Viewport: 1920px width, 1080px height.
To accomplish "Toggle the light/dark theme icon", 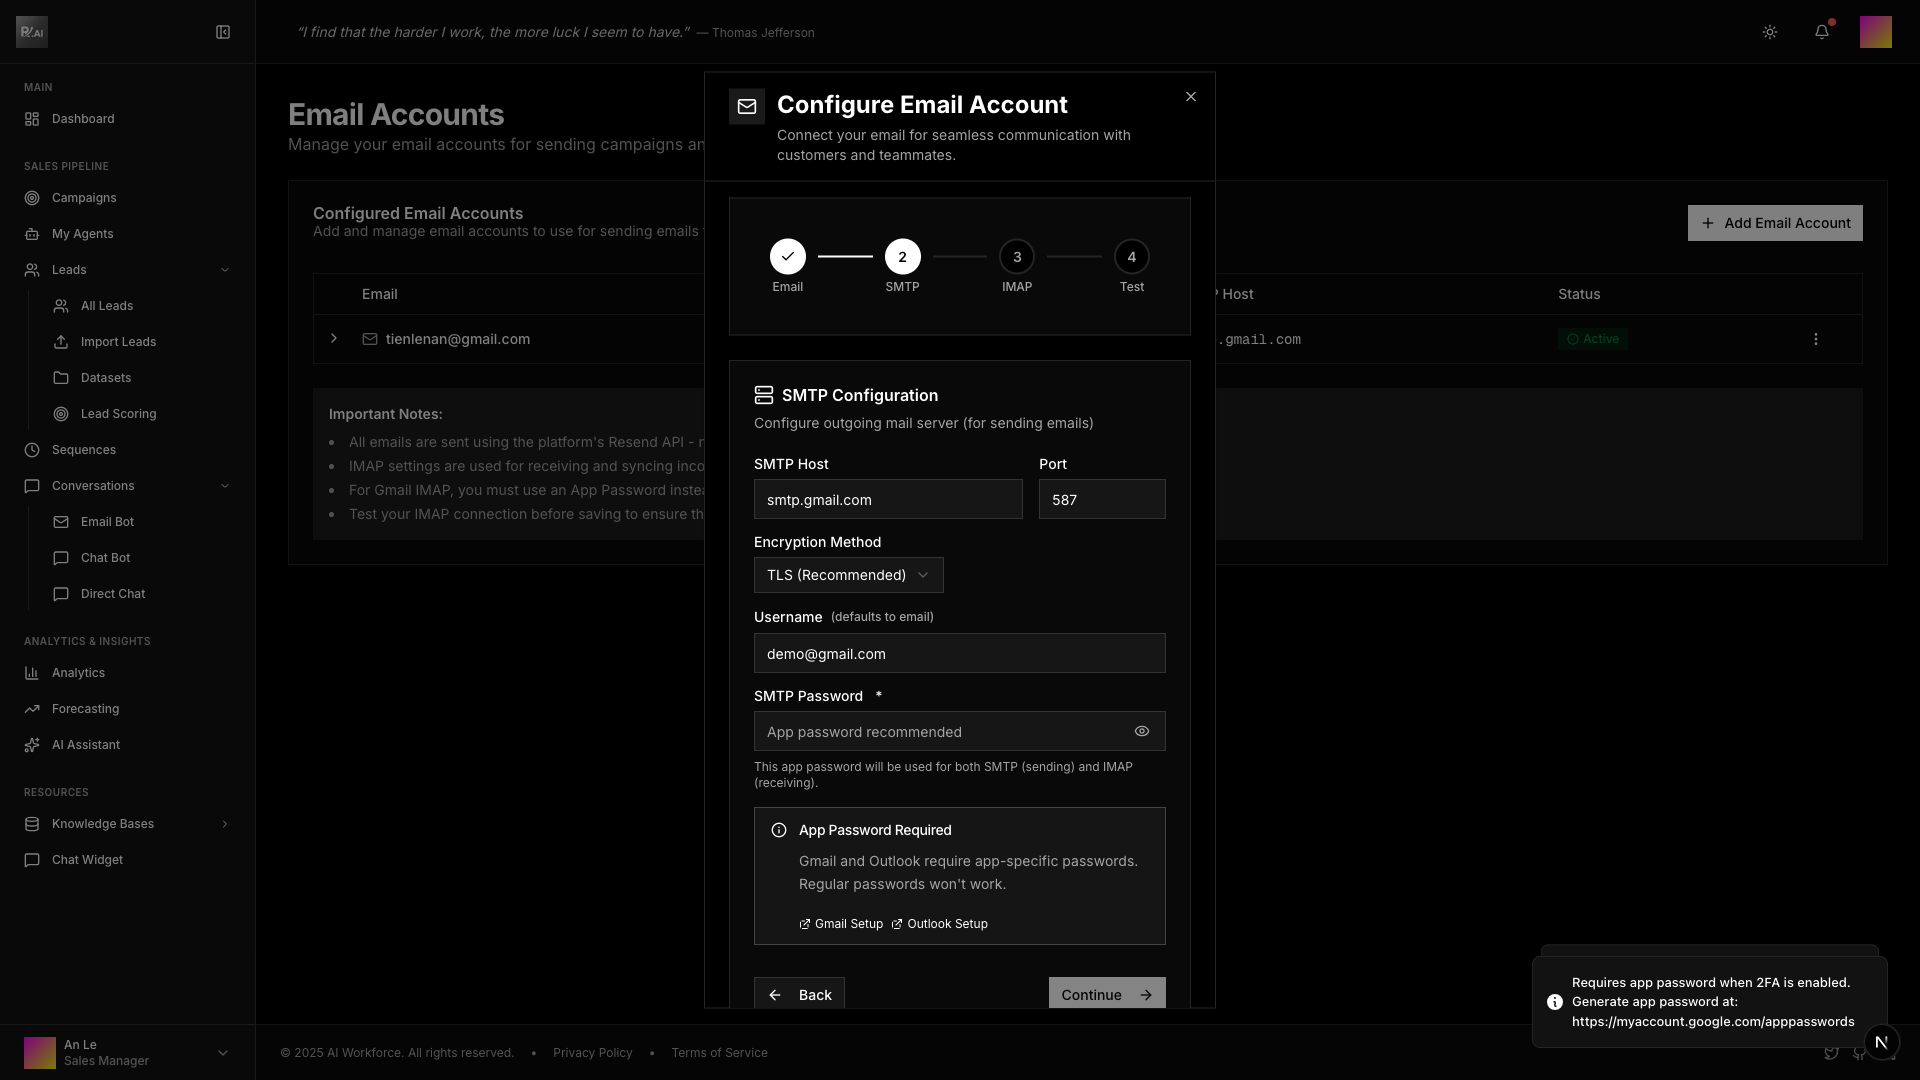I will click(1770, 32).
